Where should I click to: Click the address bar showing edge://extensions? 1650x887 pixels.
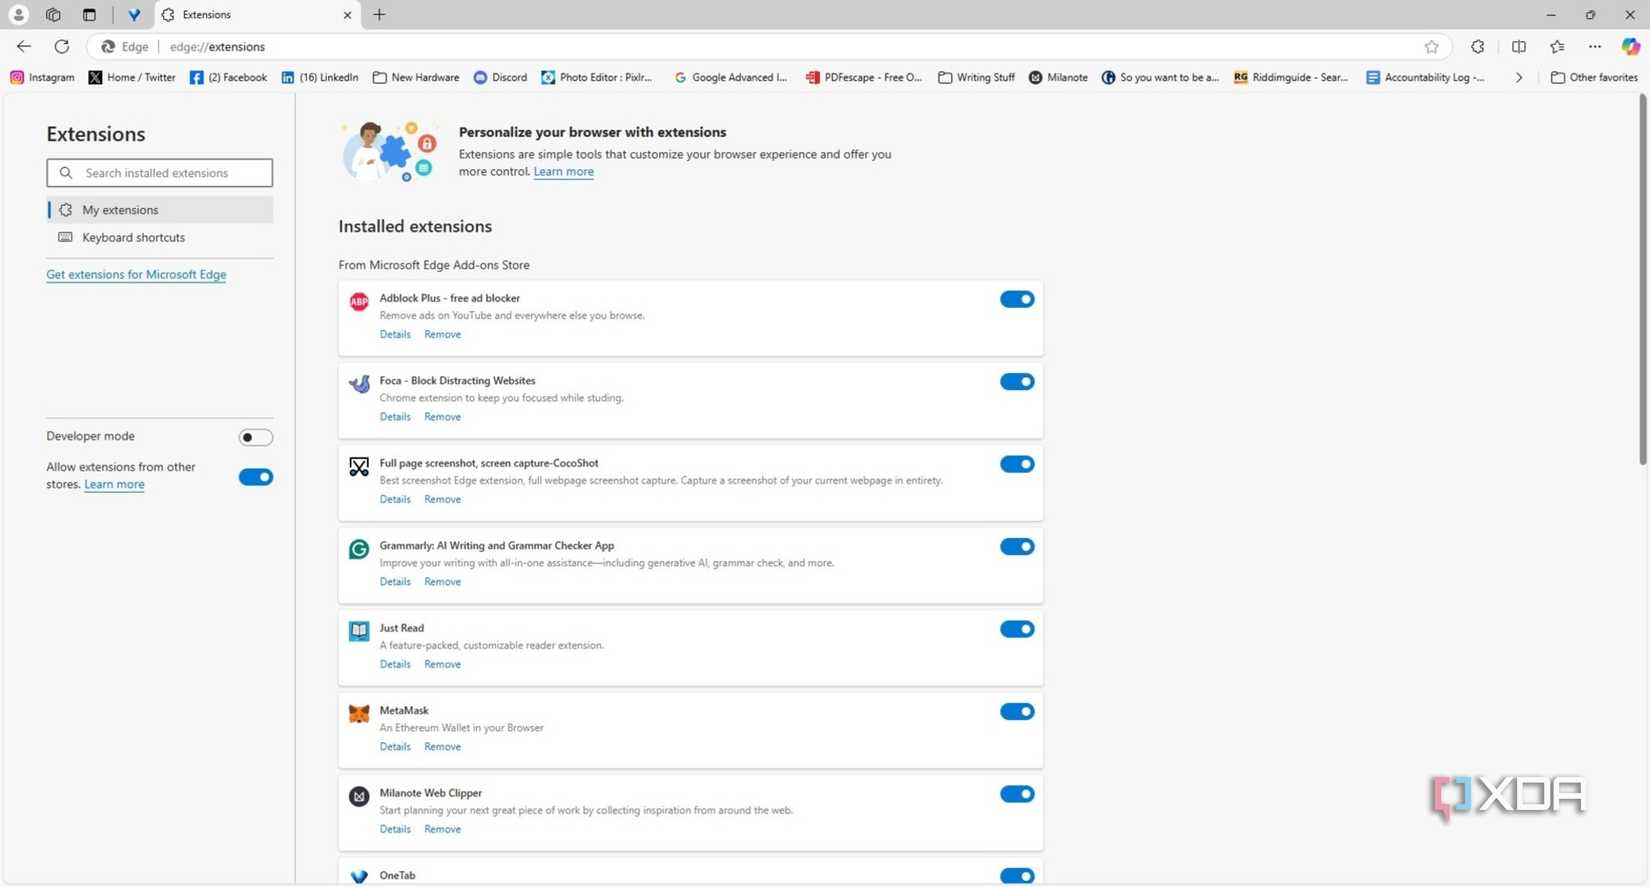pyautogui.click(x=768, y=47)
